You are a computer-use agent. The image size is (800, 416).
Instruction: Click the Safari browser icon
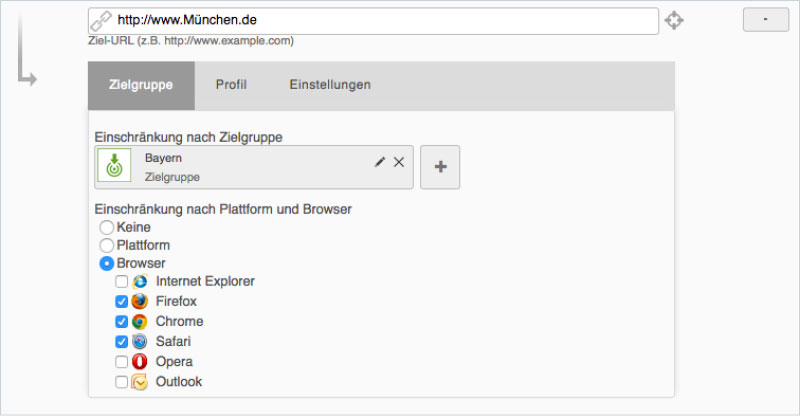pos(139,341)
